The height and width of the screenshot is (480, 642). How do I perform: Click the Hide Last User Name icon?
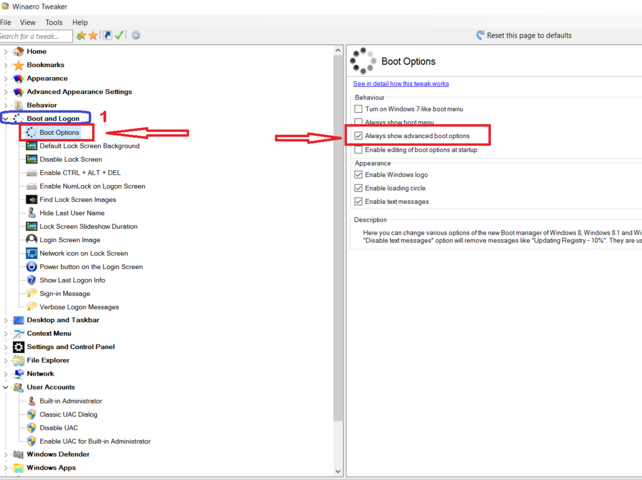point(32,213)
